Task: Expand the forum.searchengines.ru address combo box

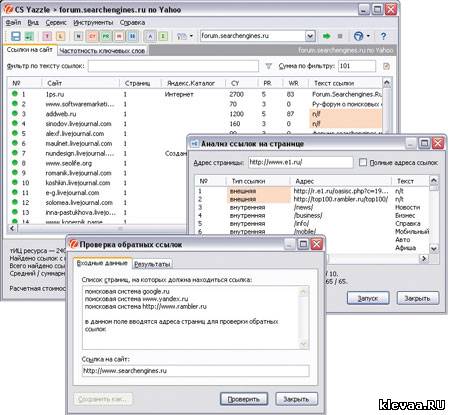Action: pyautogui.click(x=310, y=36)
